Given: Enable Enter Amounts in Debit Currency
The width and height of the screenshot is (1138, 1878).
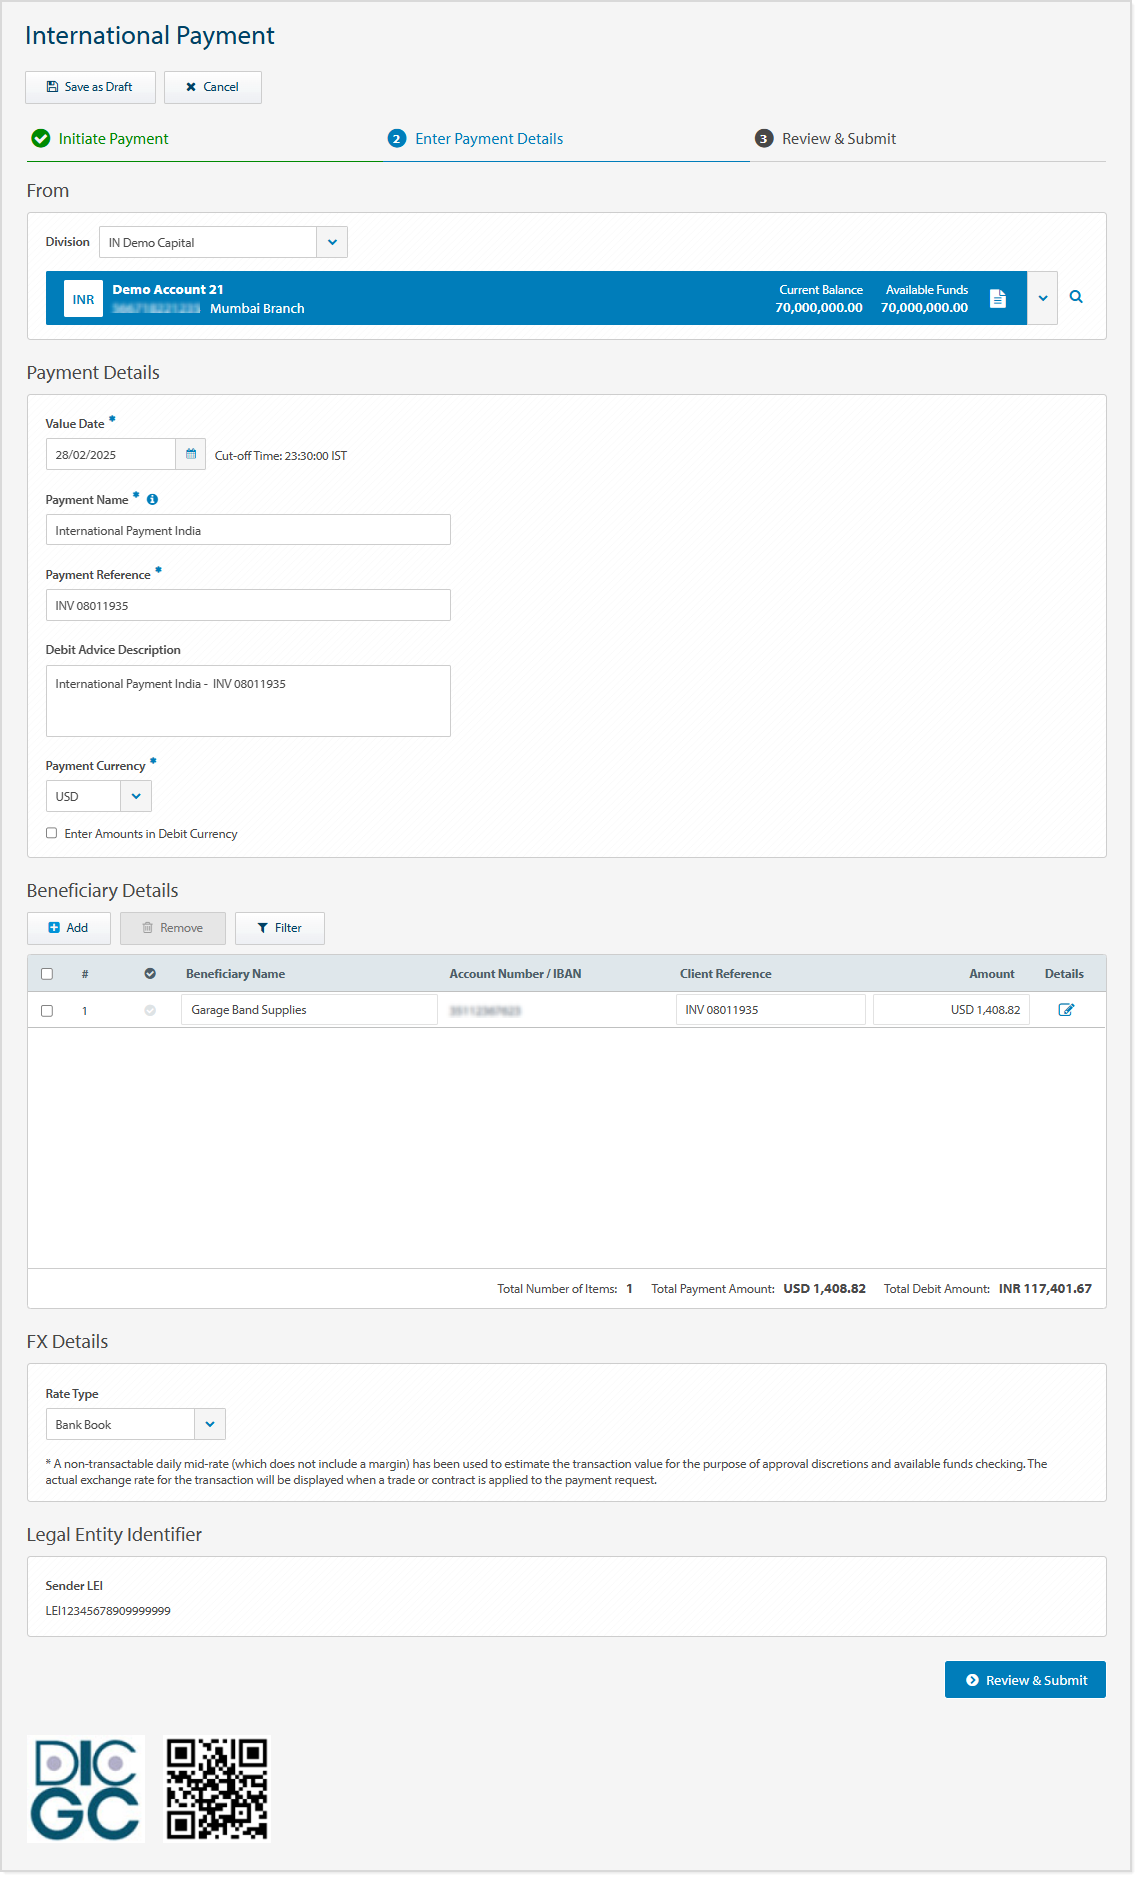Looking at the screenshot, I should pyautogui.click(x=51, y=833).
